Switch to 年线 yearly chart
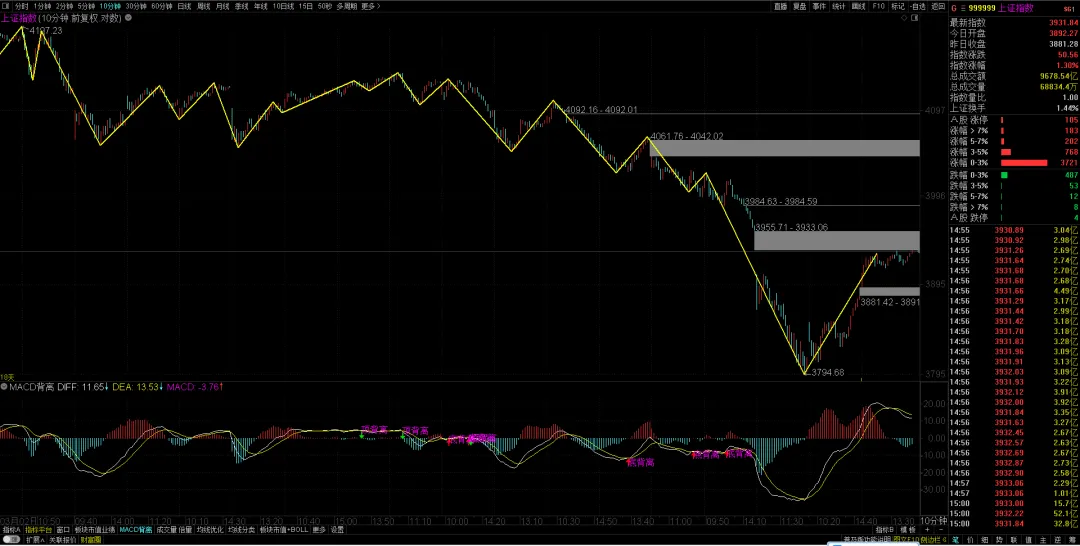Image resolution: width=1080 pixels, height=546 pixels. 260,6
